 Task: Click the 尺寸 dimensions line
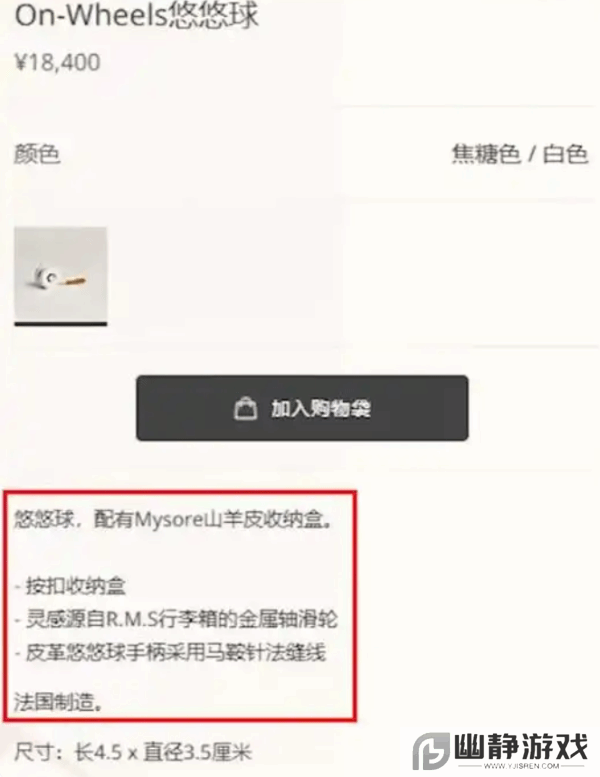pos(133,753)
